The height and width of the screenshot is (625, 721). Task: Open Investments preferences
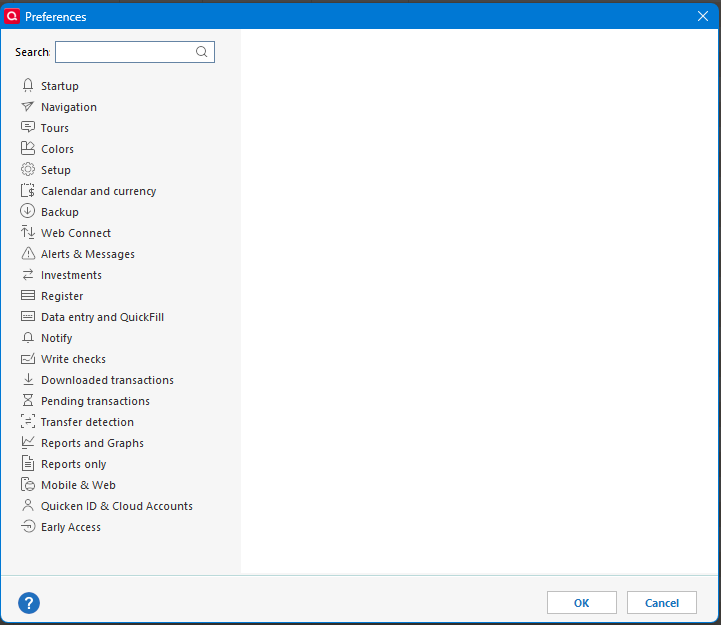pos(71,275)
